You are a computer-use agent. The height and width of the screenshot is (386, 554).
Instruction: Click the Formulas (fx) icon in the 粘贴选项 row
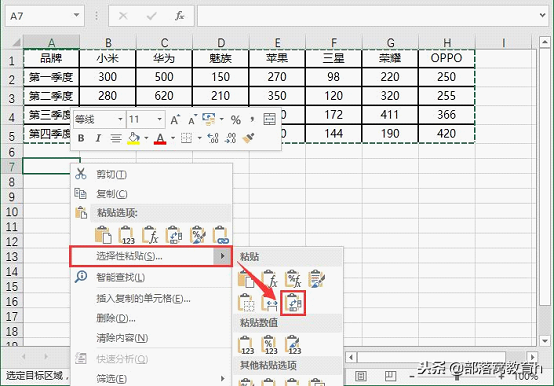151,235
